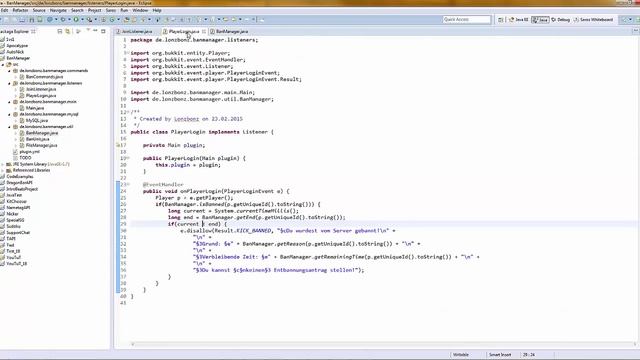Click the 29:24 cursor position in status bar
This screenshot has height=360, width=640.
click(x=529, y=355)
